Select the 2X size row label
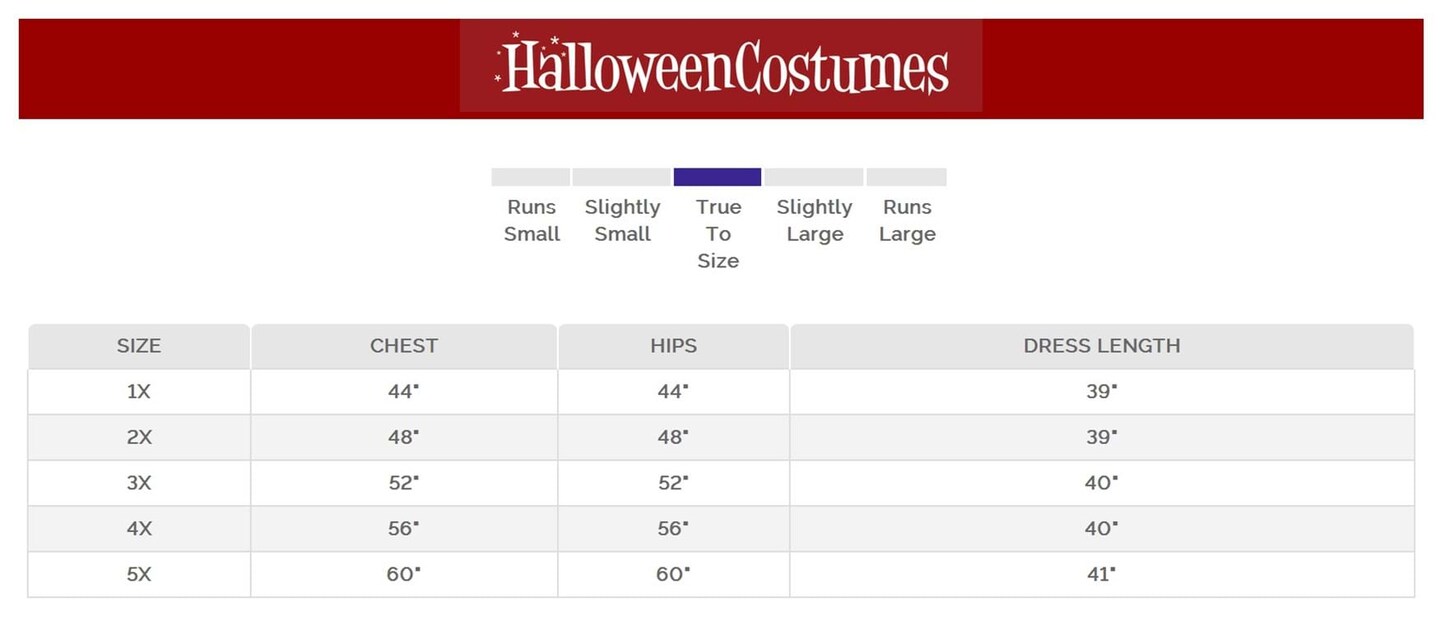1440x625 pixels. (139, 438)
